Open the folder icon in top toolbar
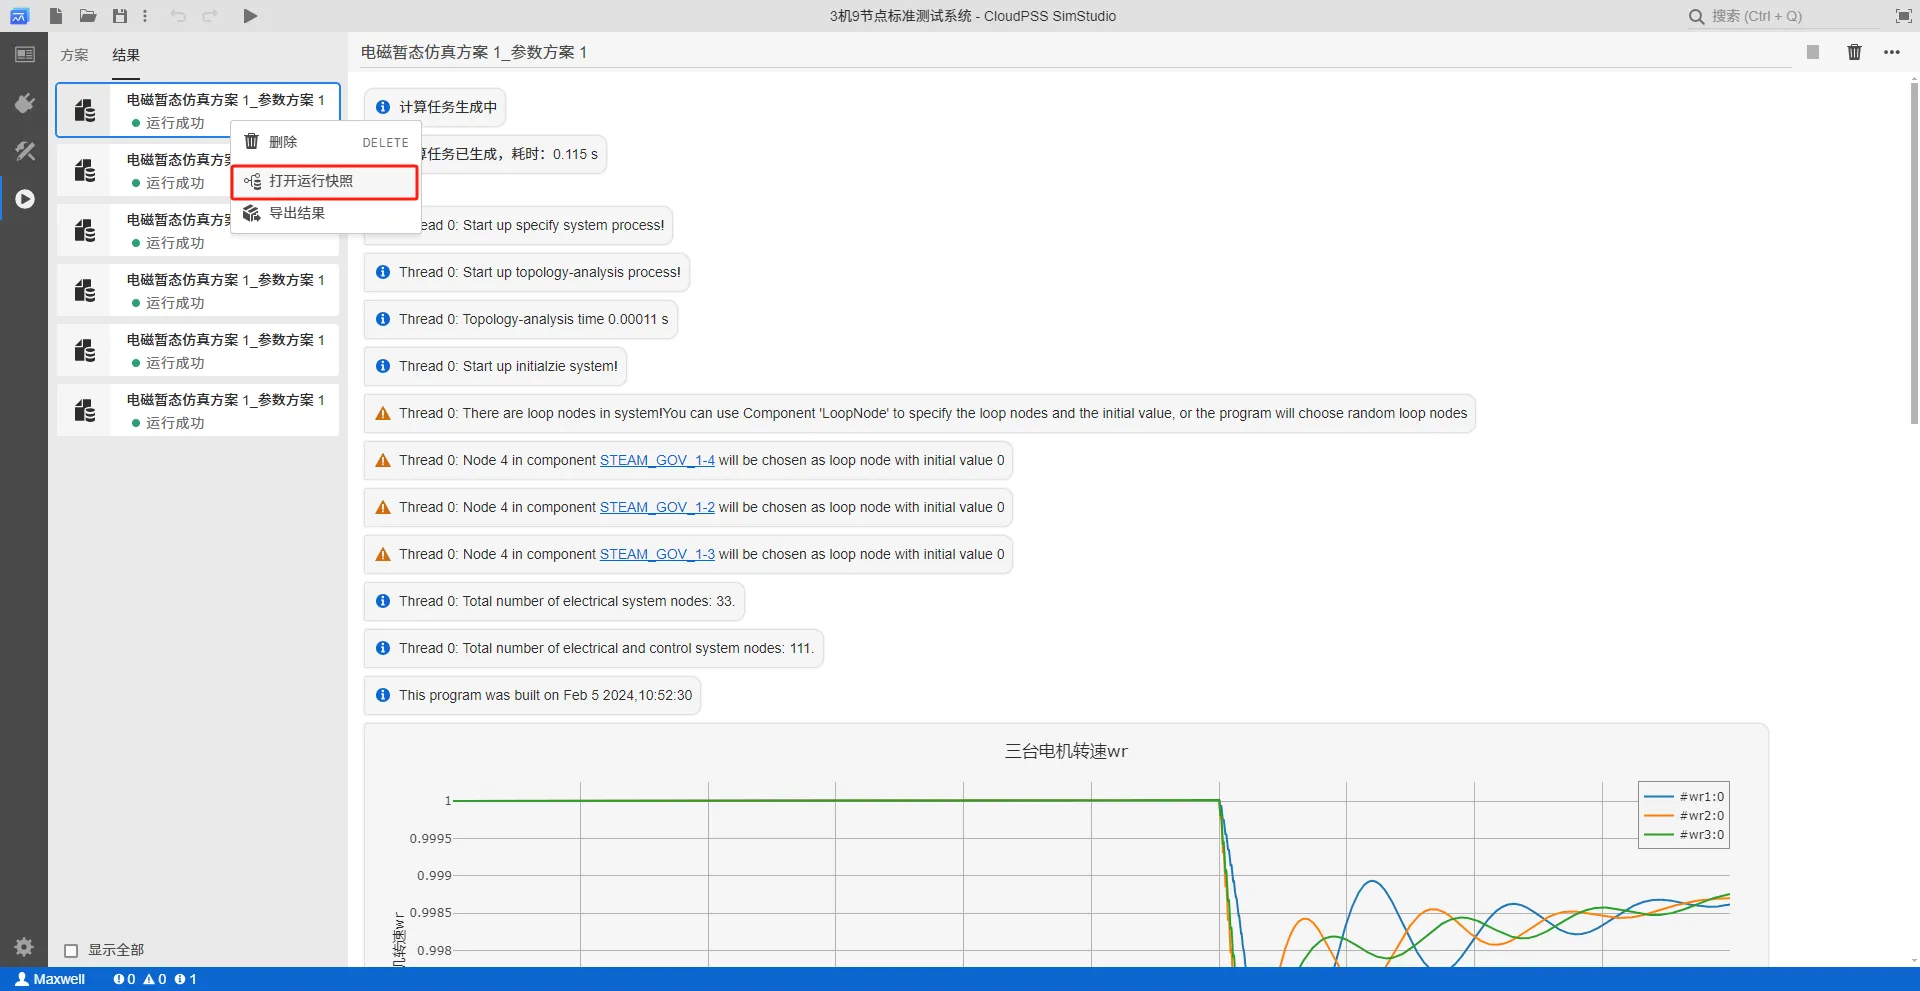 88,16
